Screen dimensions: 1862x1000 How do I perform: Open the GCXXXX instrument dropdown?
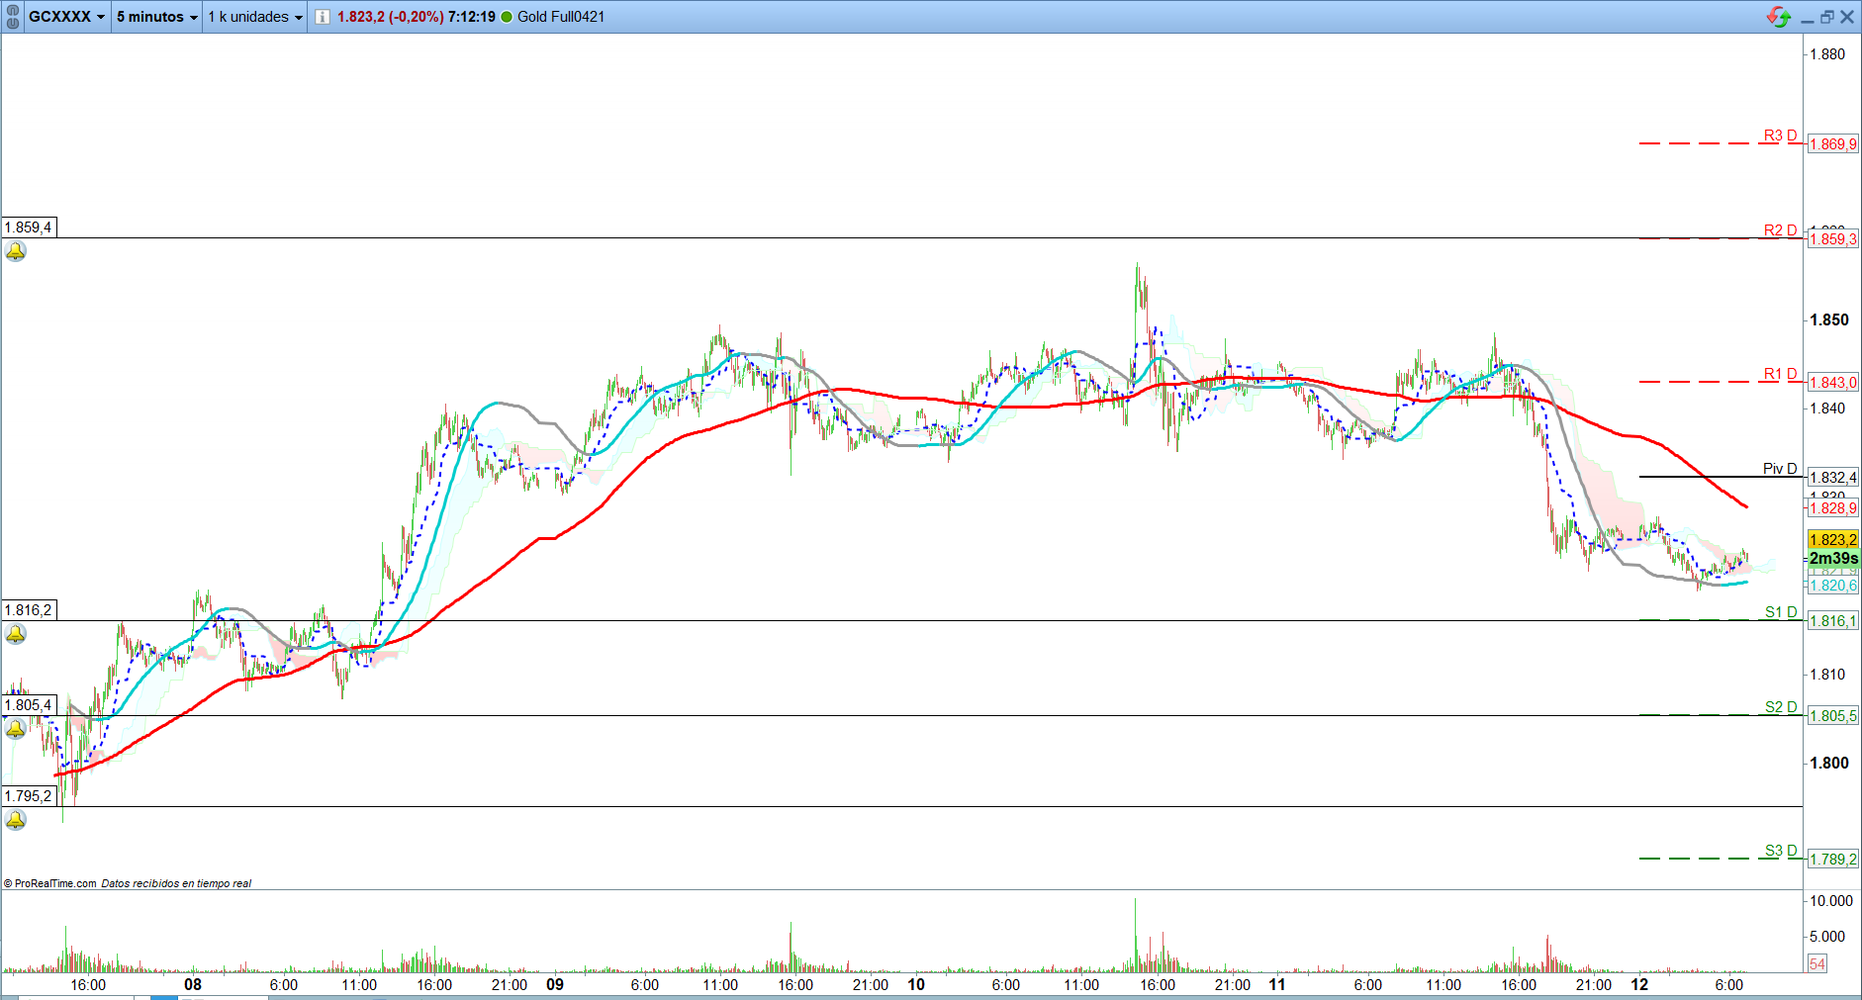(66, 17)
